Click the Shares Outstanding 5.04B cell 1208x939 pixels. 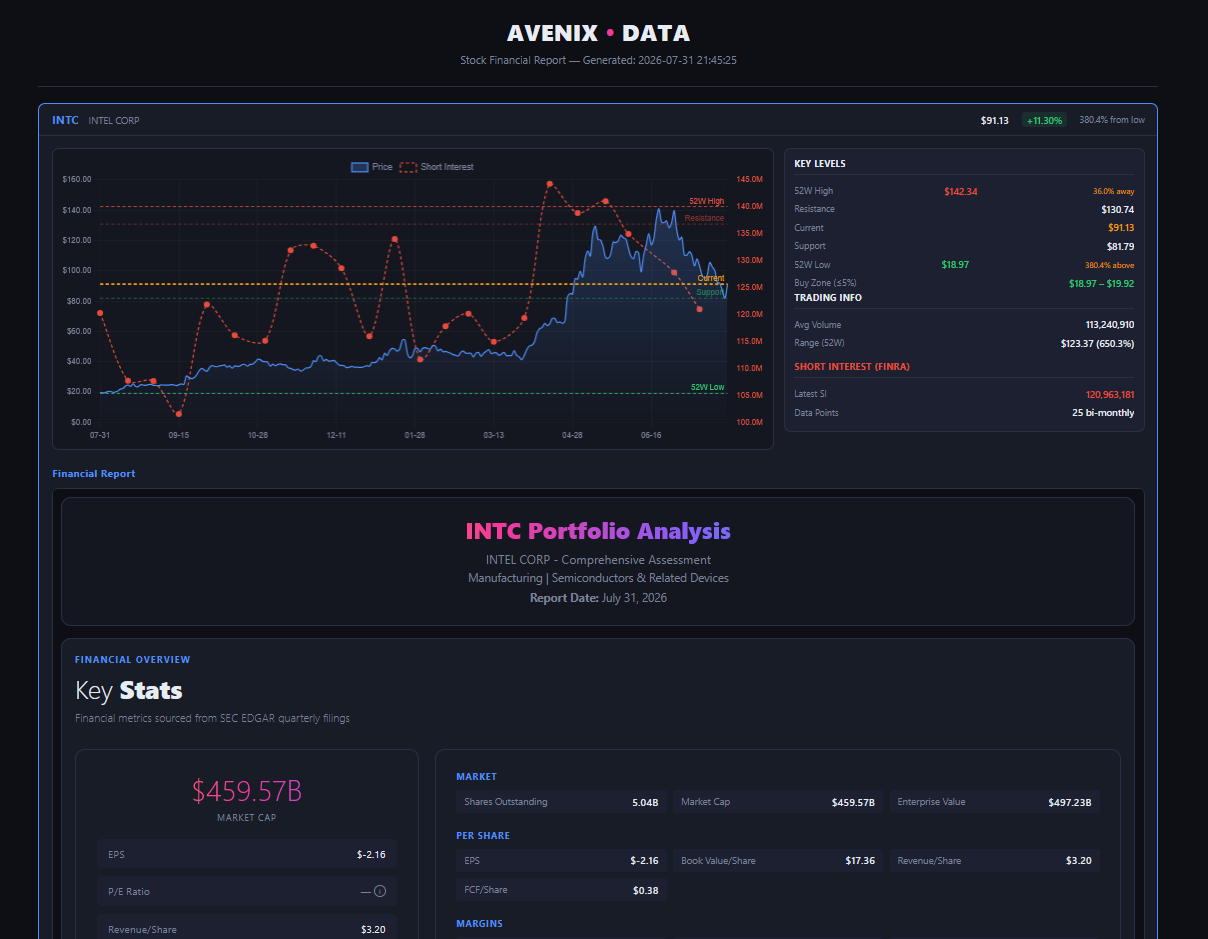[x=561, y=802]
